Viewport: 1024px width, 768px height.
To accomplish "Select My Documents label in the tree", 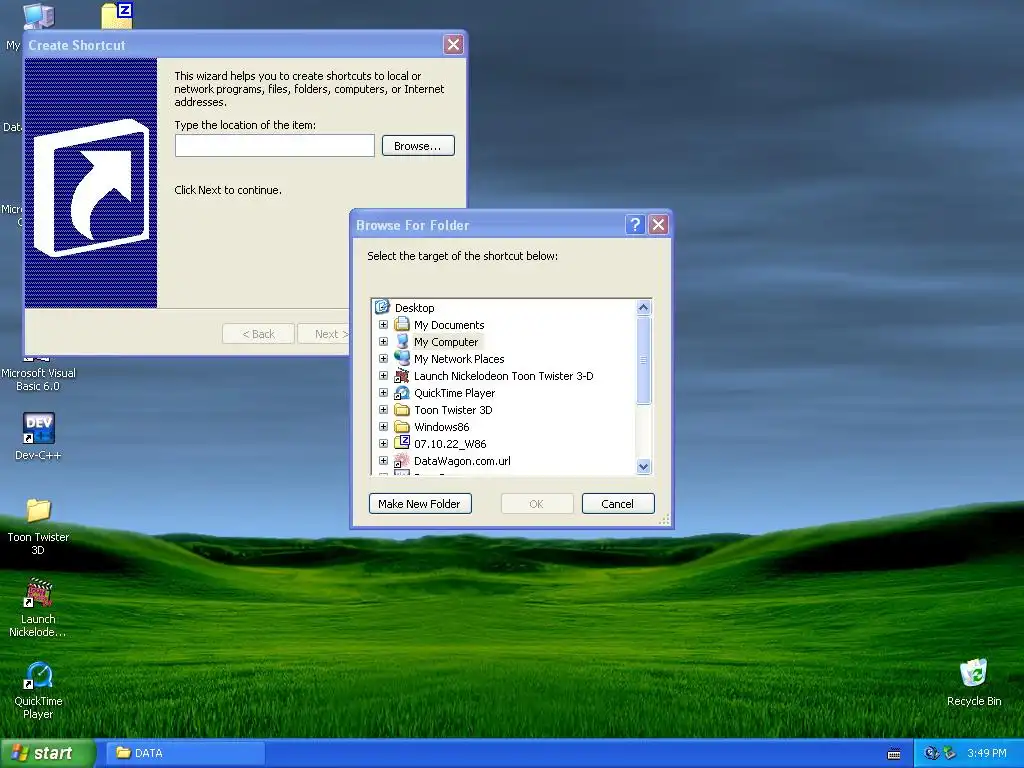I will (449, 325).
